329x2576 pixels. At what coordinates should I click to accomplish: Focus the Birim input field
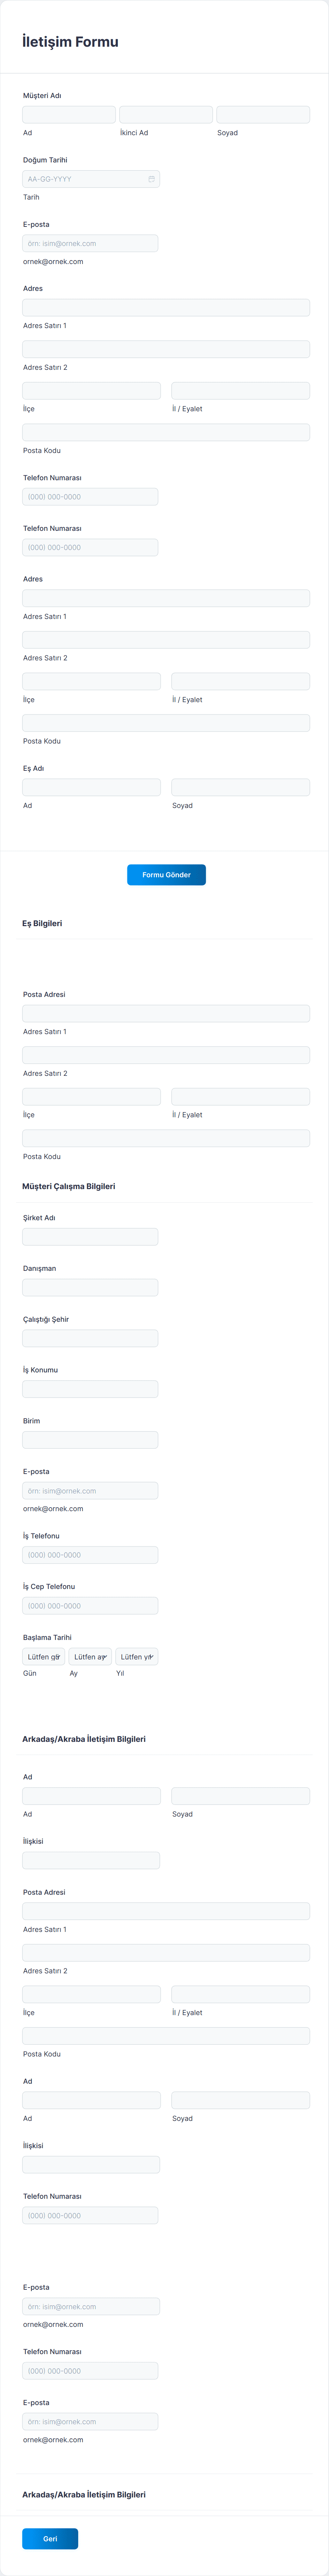tap(90, 1440)
